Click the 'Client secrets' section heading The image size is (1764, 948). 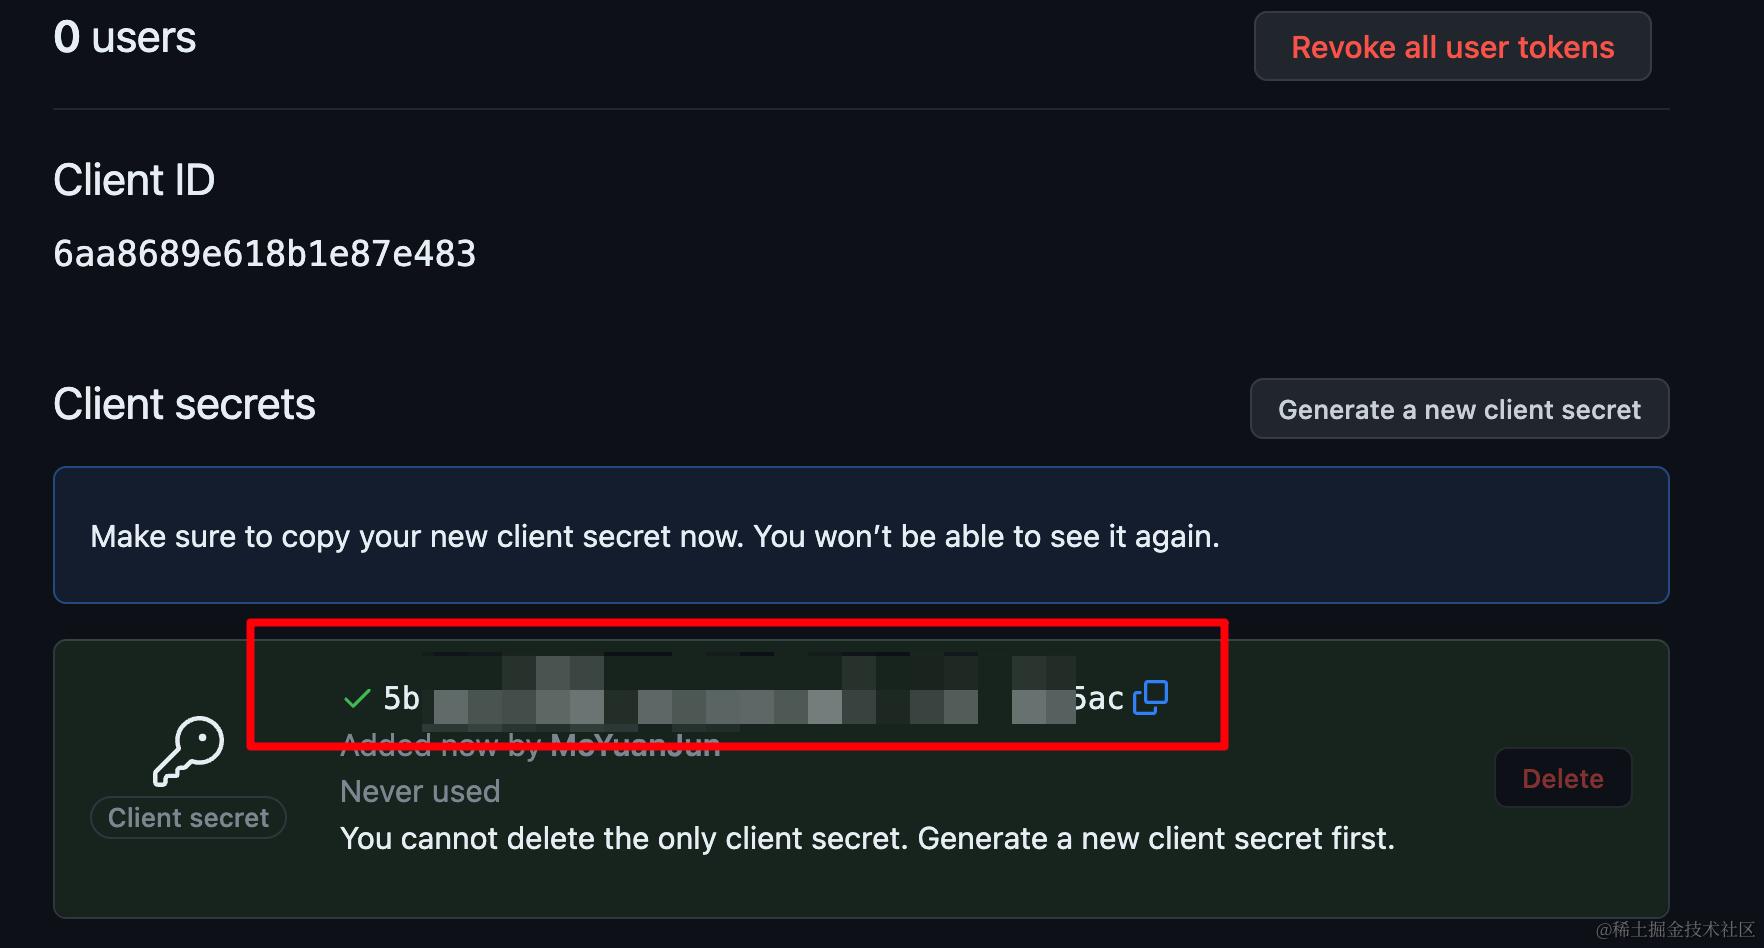184,404
